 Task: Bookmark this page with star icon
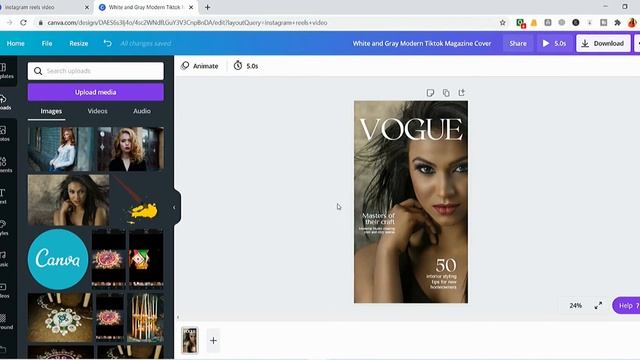502,23
